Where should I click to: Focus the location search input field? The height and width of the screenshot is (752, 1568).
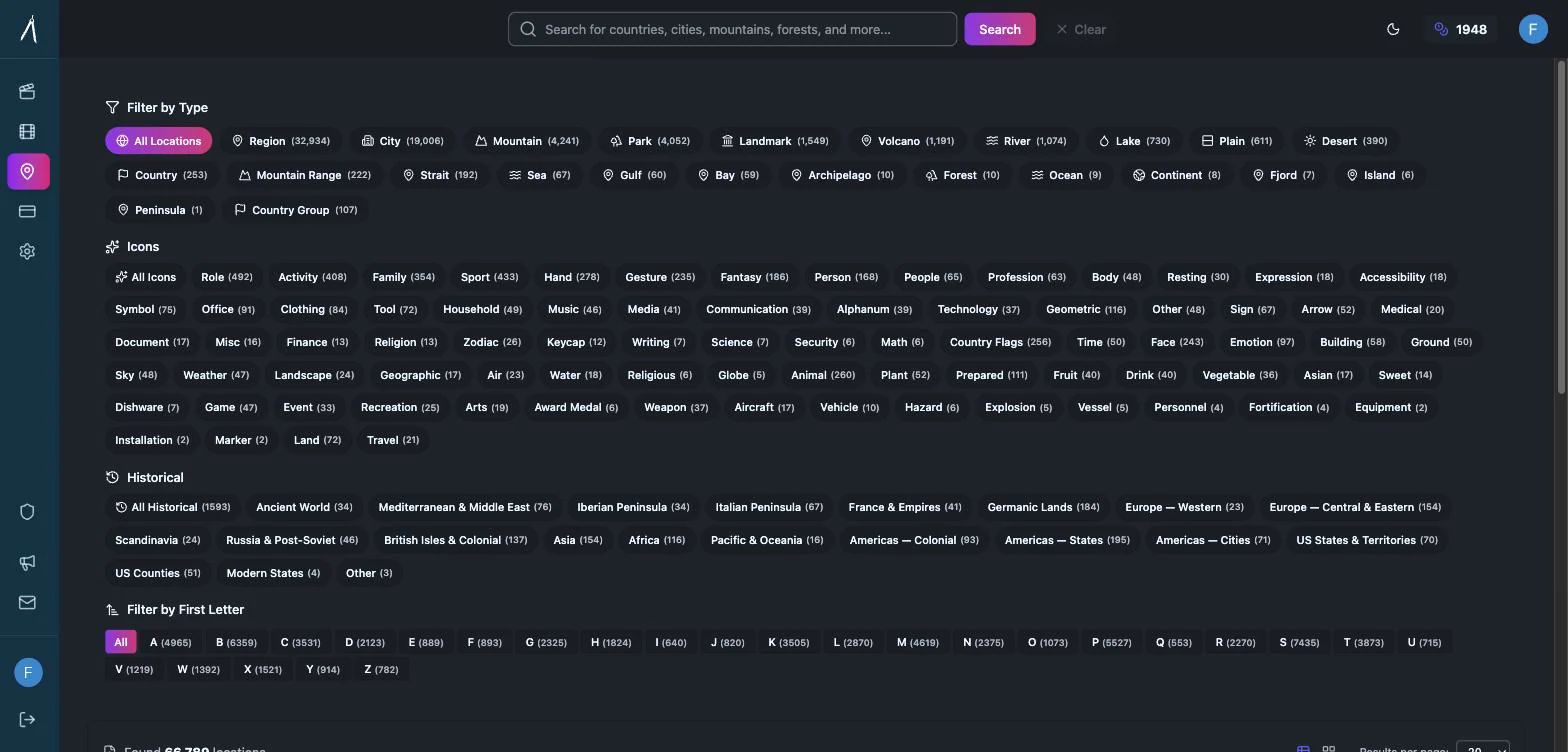click(x=732, y=29)
